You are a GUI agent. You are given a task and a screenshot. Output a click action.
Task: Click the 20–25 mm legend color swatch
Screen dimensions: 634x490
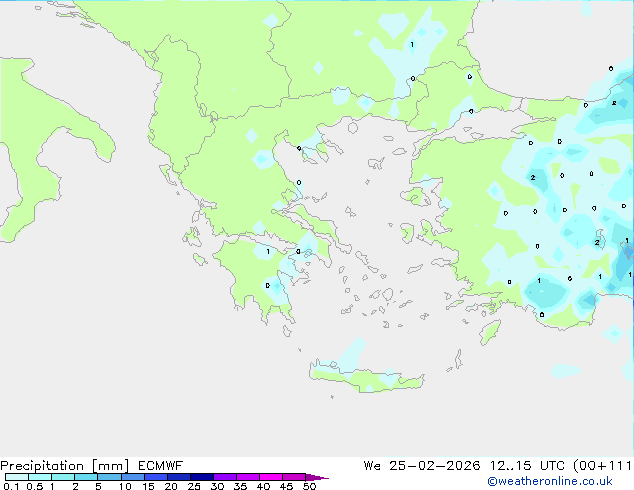point(178,477)
